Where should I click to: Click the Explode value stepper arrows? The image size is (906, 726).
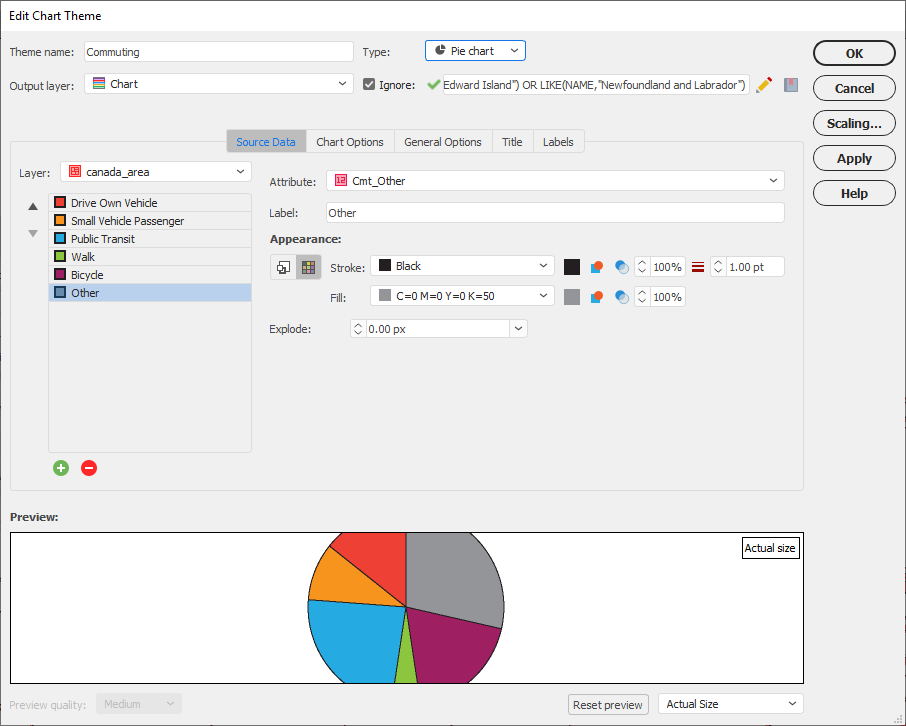tap(358, 329)
